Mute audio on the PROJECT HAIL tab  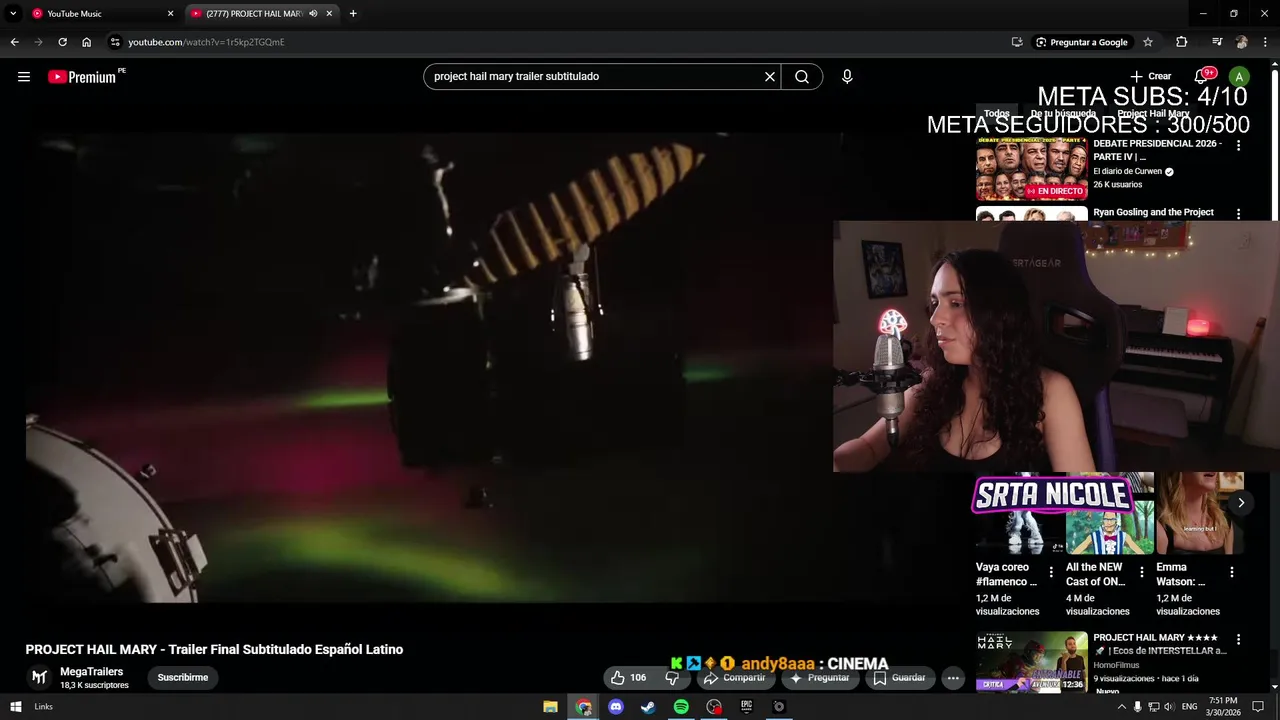click(x=313, y=13)
